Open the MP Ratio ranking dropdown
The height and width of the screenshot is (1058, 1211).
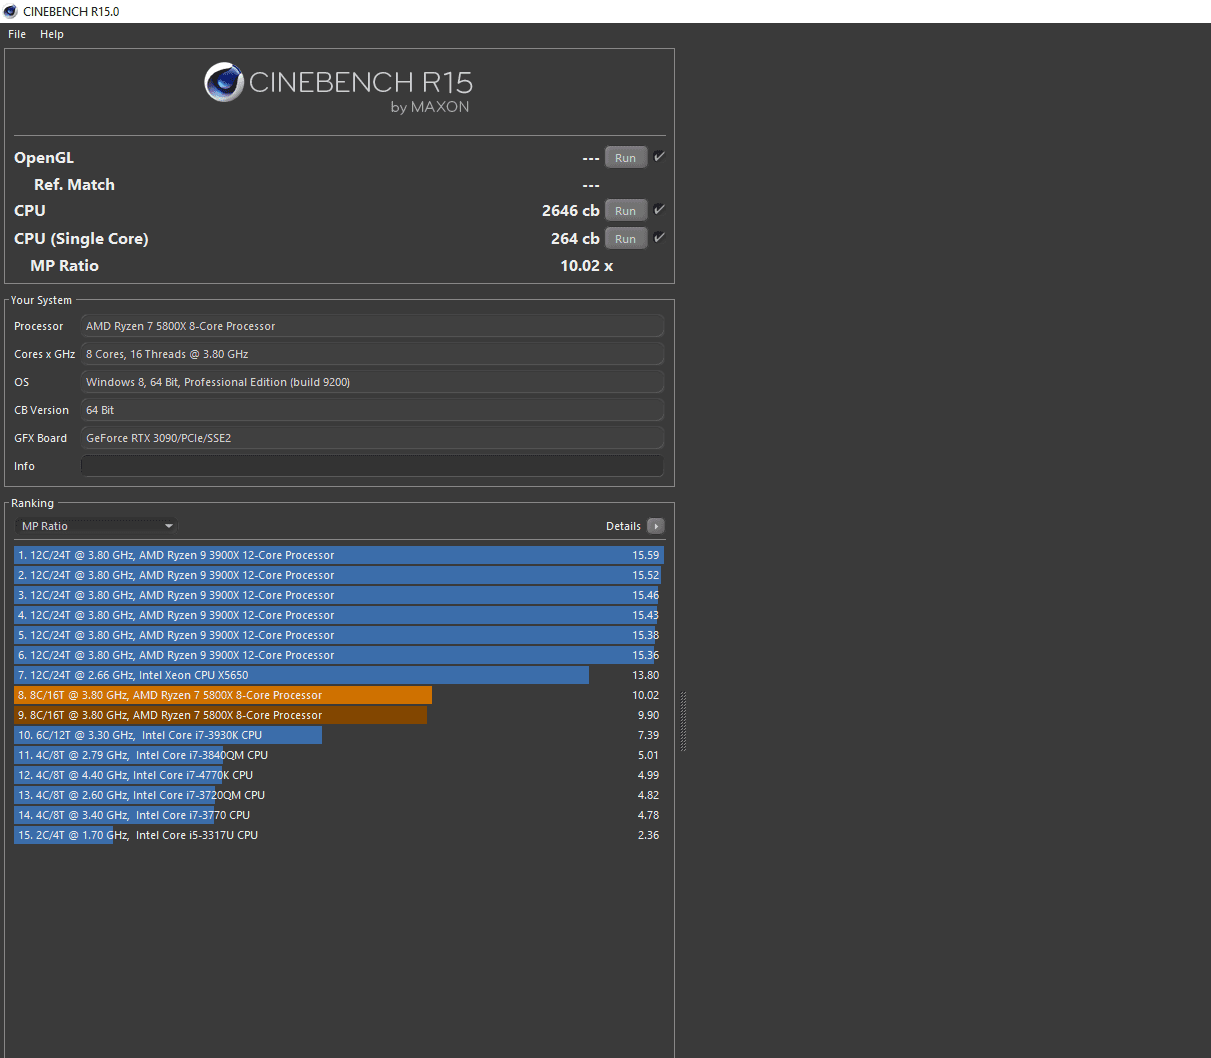click(x=96, y=526)
